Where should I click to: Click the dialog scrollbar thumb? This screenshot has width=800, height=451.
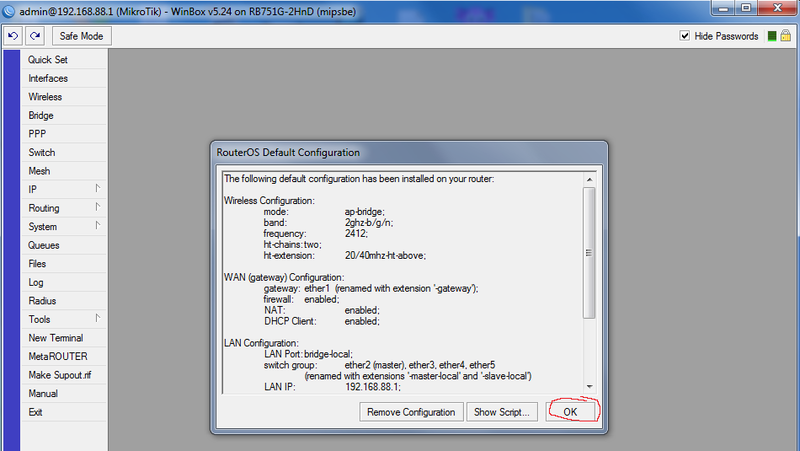(589, 253)
